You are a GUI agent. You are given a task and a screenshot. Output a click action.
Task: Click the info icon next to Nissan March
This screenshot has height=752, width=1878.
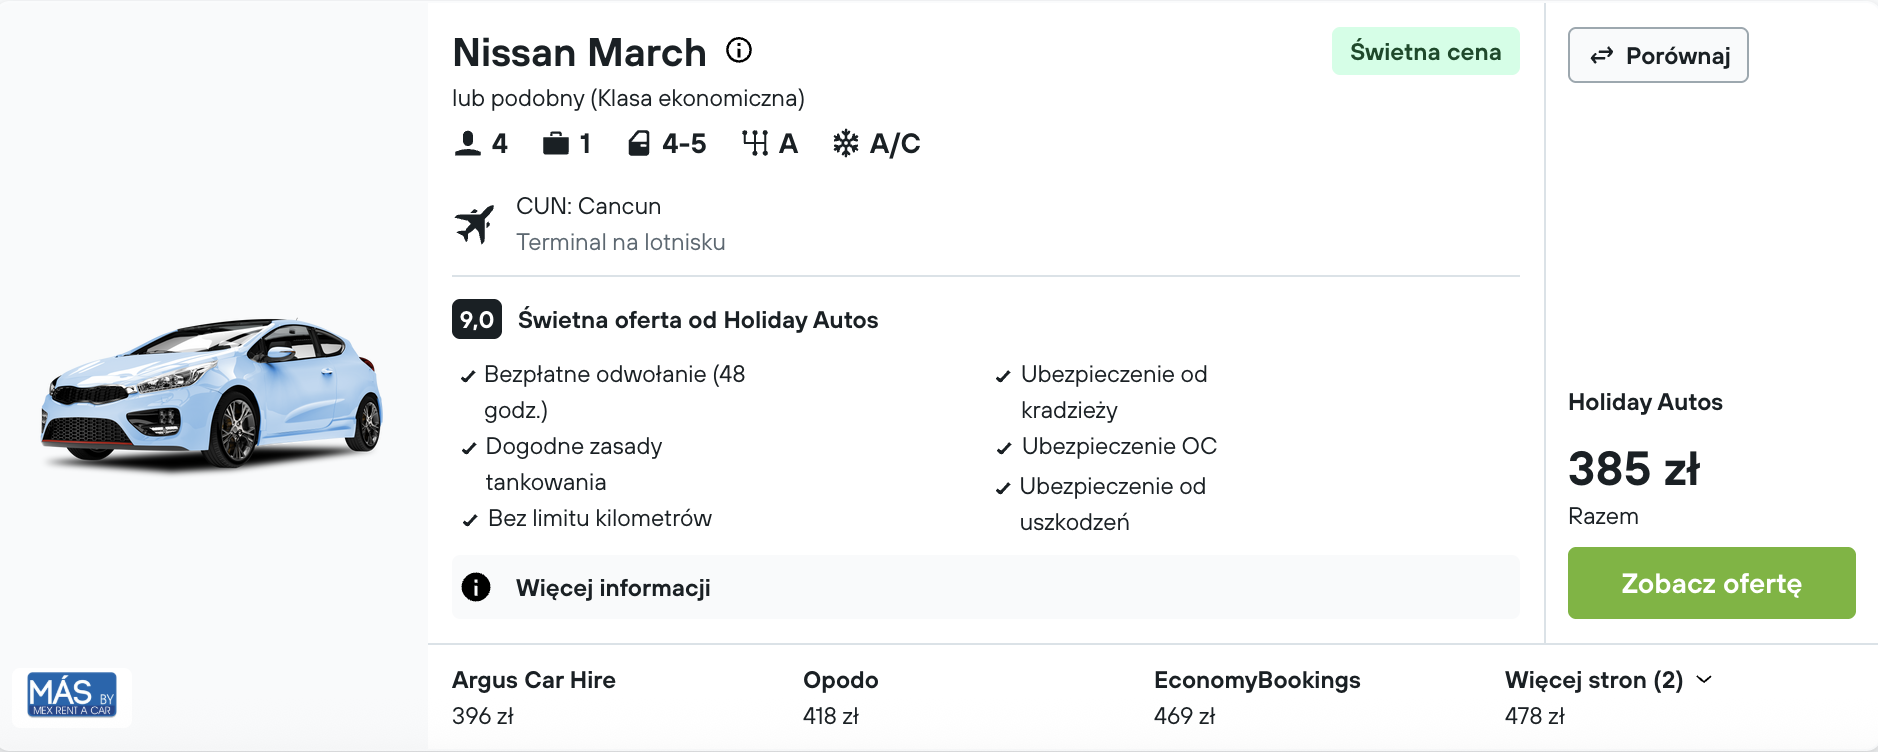point(739,50)
